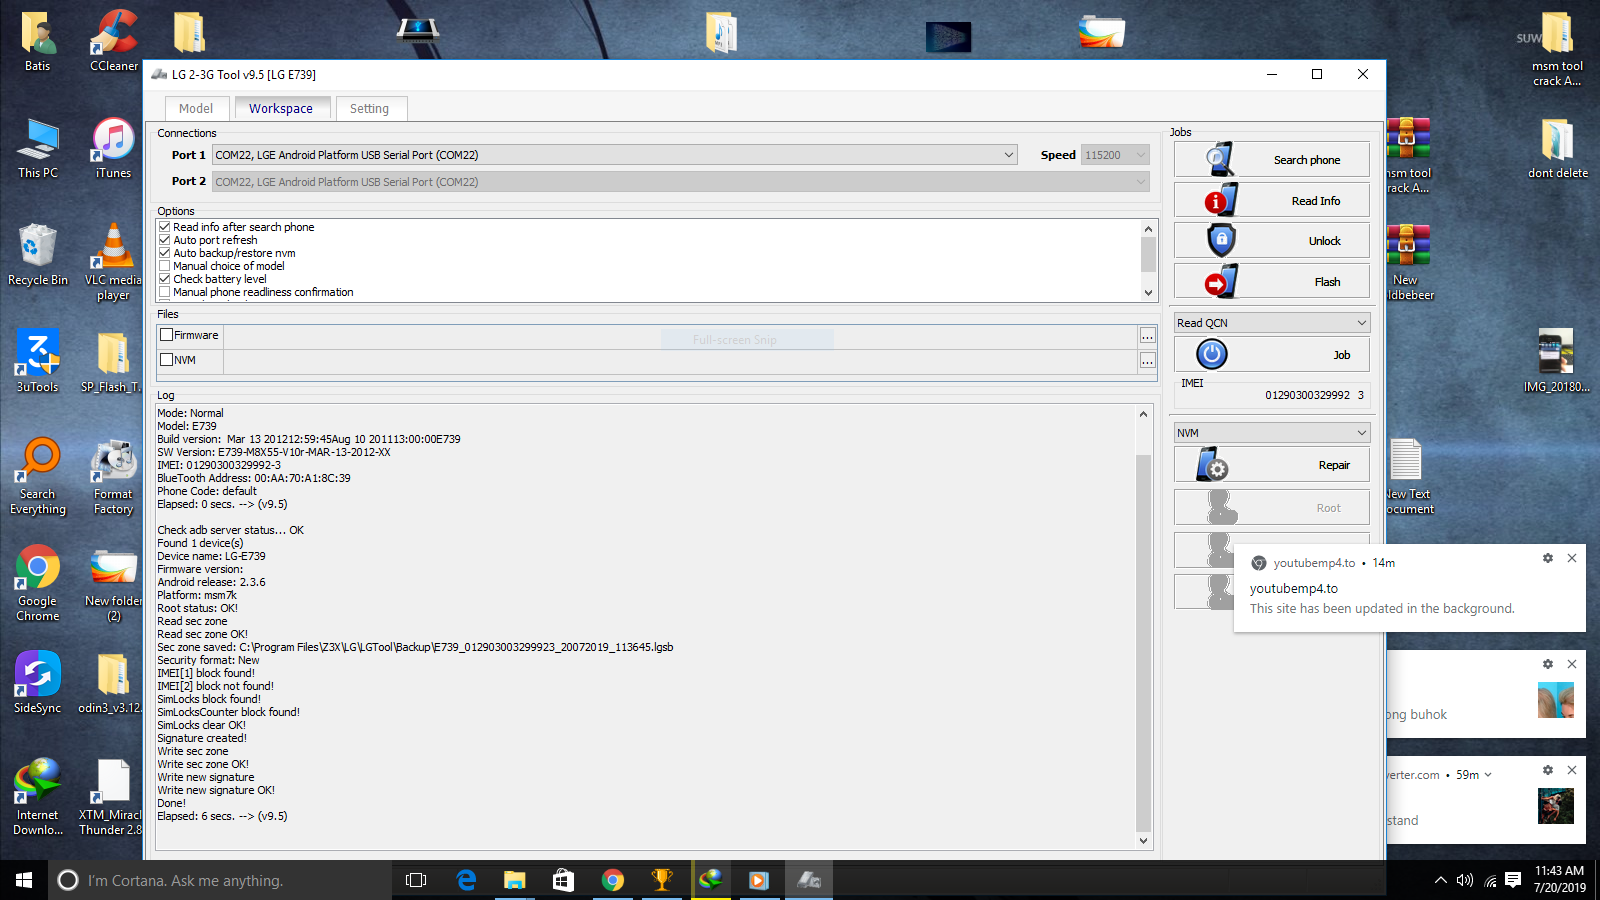Open the Windows Start menu

coord(24,880)
